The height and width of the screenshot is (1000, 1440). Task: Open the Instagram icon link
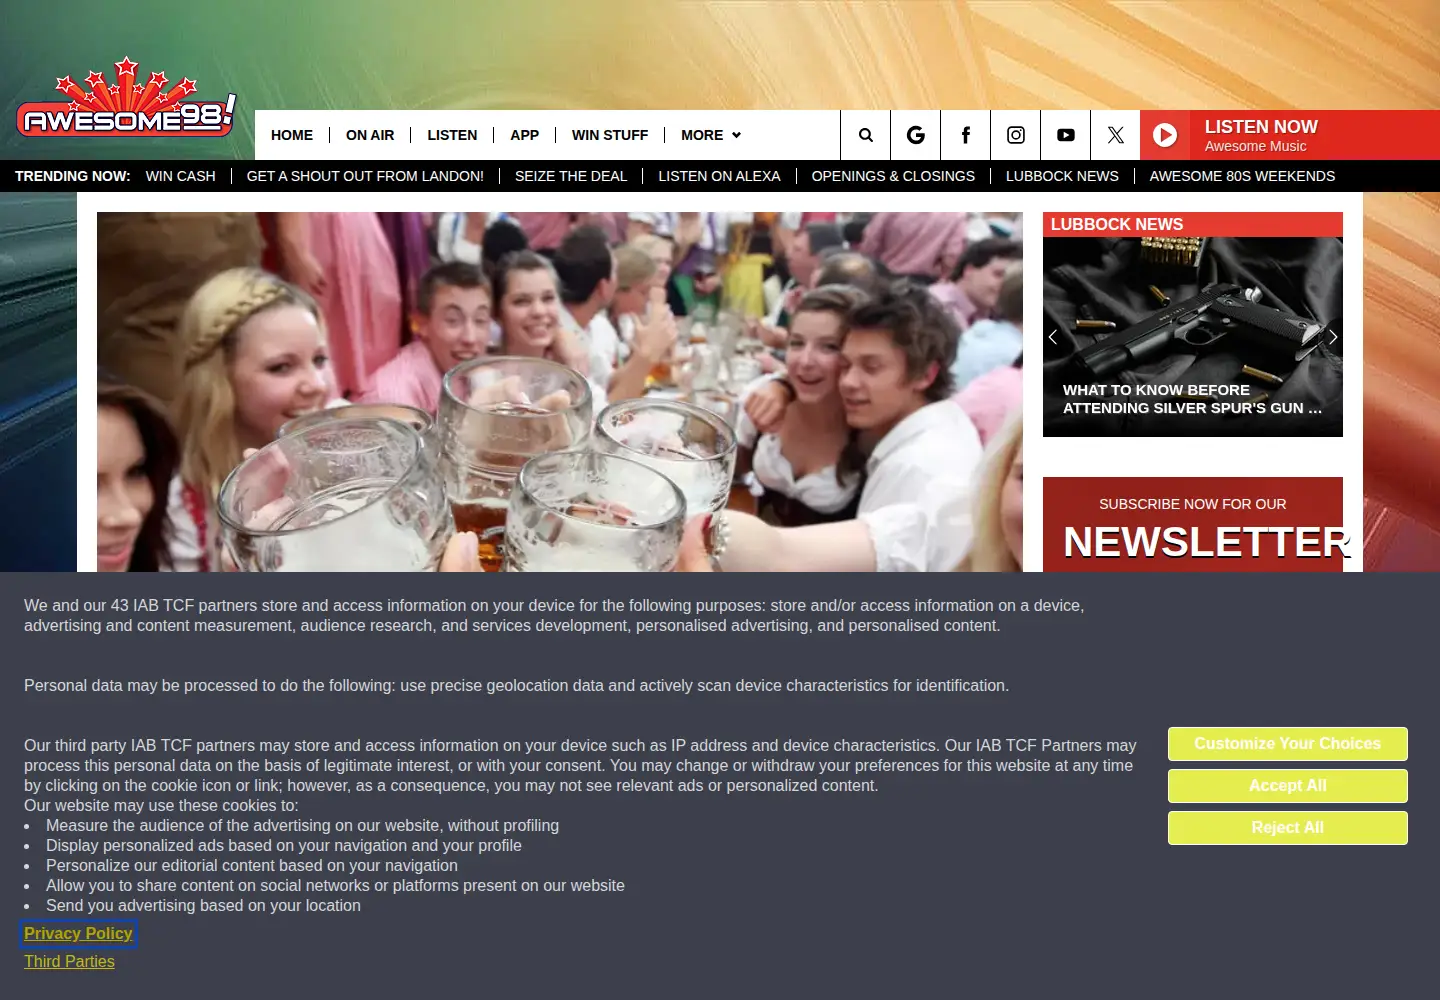(1016, 135)
